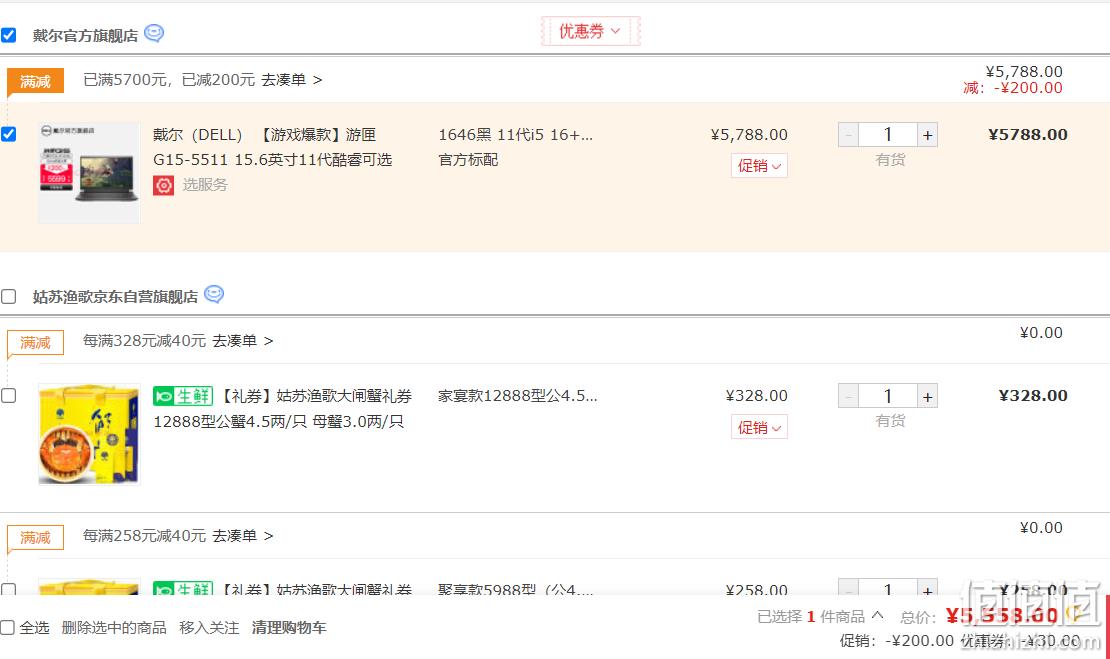Click 清理购物车 in the bottom bar

pyautogui.click(x=289, y=628)
